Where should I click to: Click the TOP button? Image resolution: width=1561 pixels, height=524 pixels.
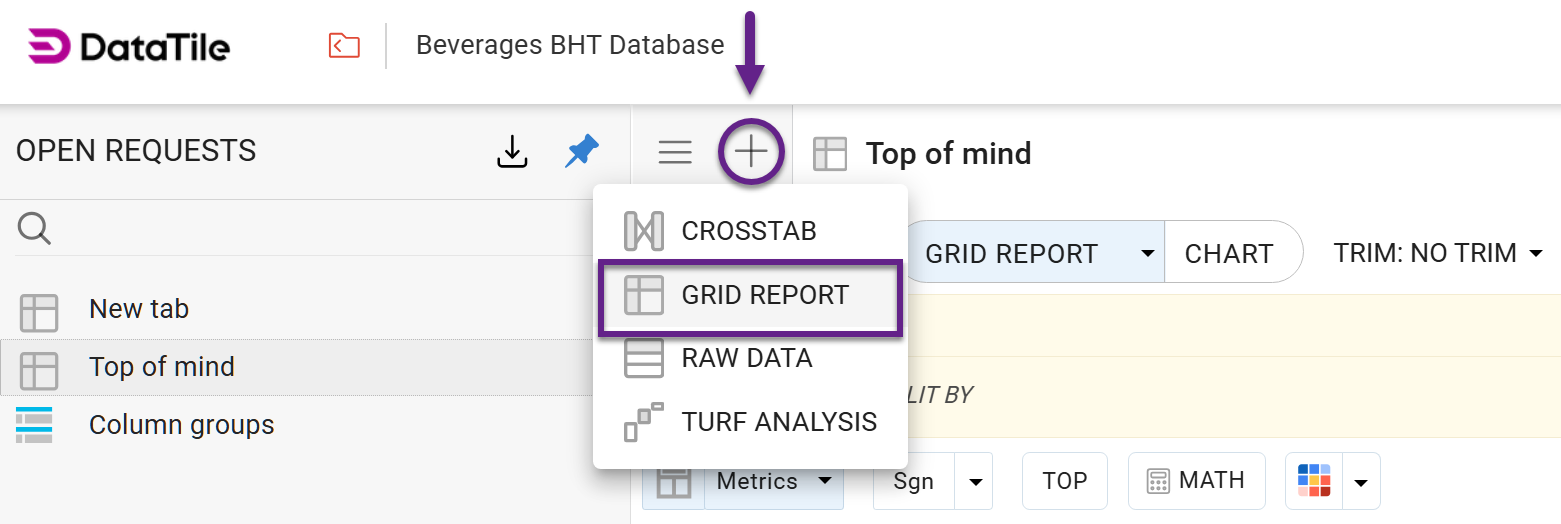click(1064, 481)
